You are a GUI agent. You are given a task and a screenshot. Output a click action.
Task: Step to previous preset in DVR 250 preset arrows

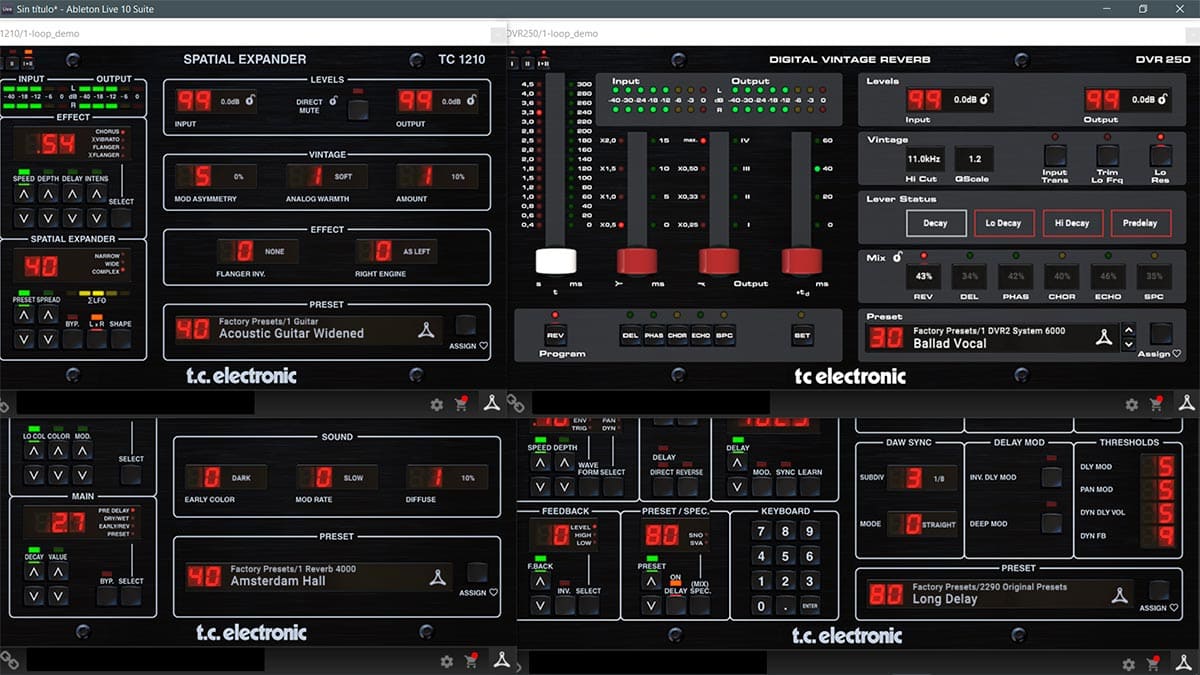tap(1129, 329)
